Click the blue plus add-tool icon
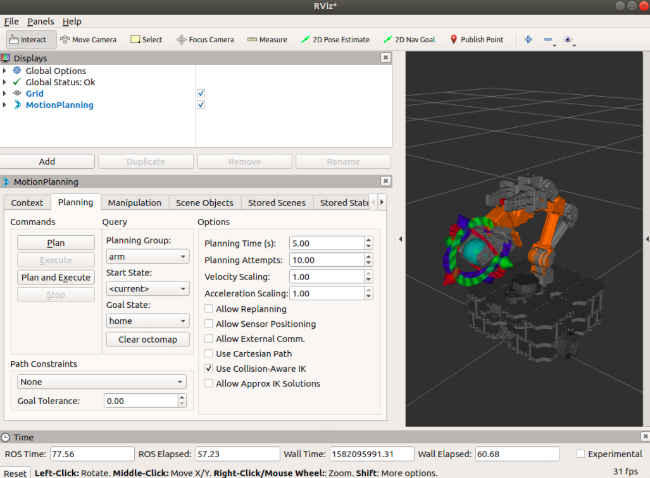 [x=528, y=39]
